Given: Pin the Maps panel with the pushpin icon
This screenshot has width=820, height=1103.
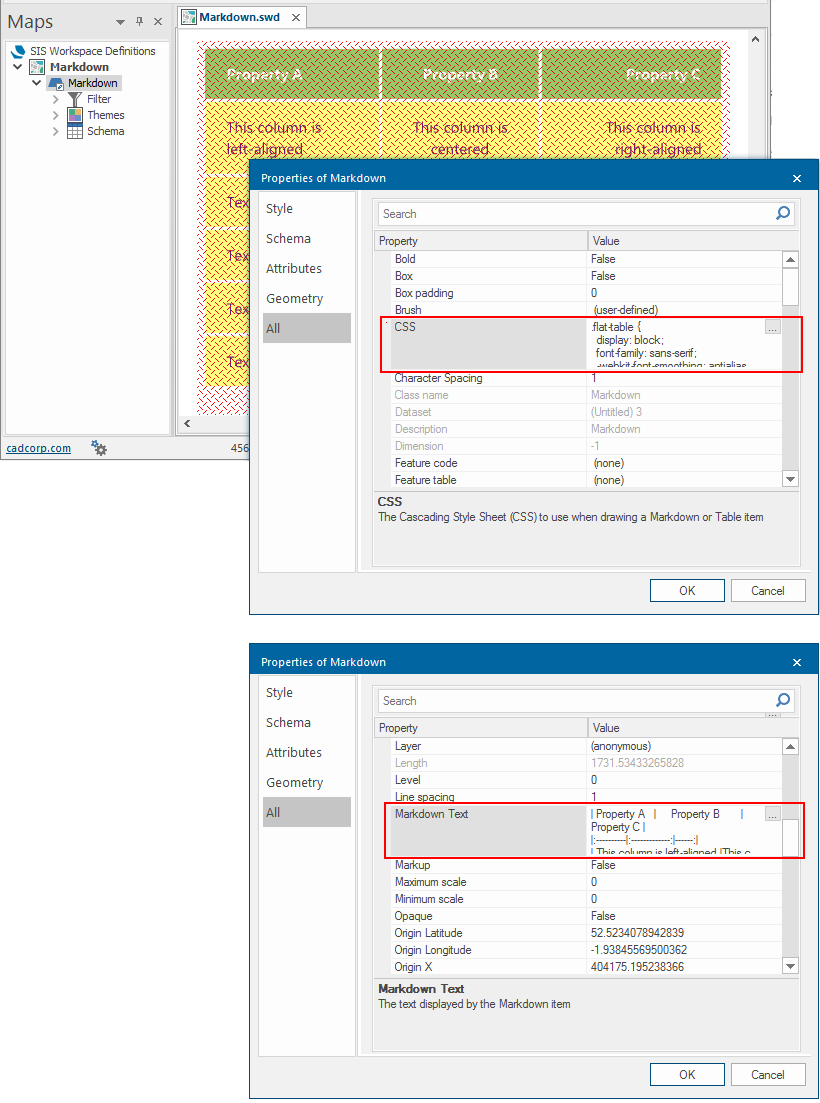Looking at the screenshot, I should pos(139,21).
